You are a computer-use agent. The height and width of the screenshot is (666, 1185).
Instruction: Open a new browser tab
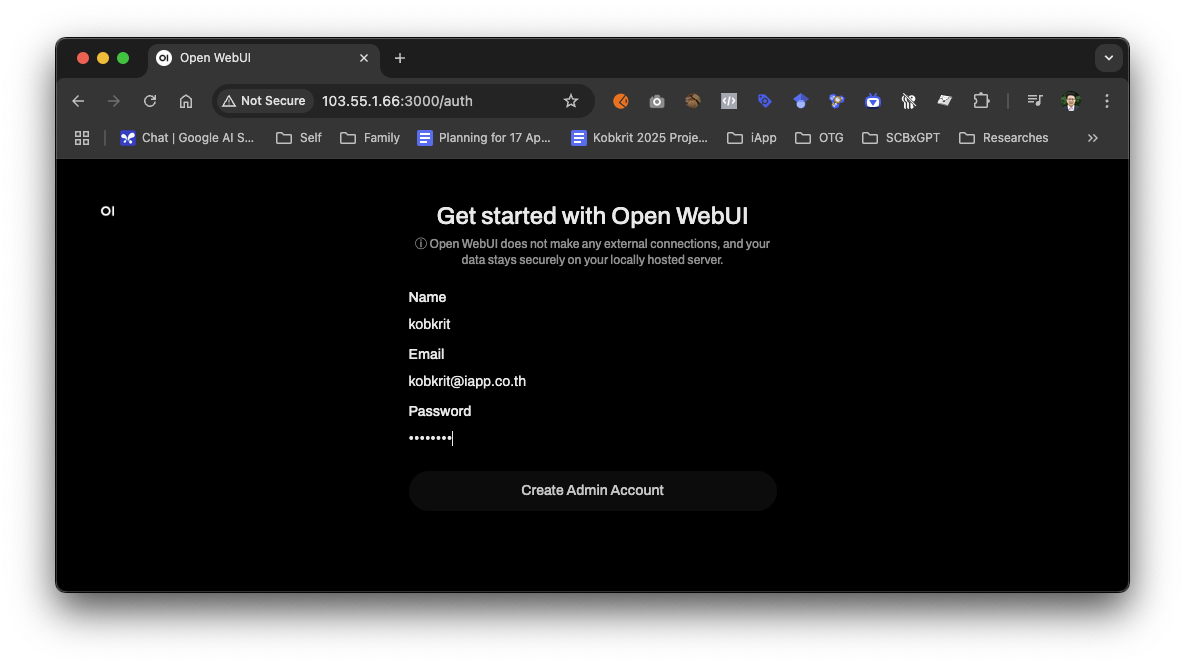(x=400, y=58)
